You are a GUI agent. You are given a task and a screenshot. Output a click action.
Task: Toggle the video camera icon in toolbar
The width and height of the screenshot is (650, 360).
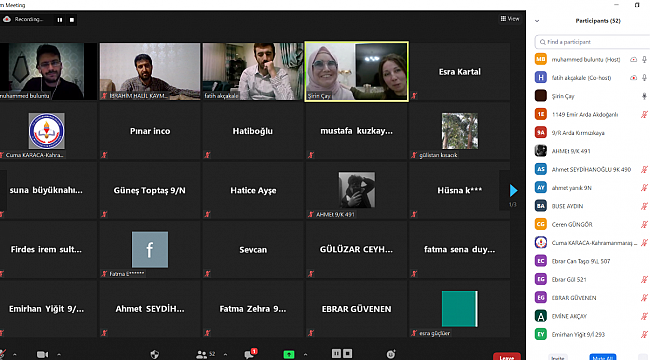(42, 354)
